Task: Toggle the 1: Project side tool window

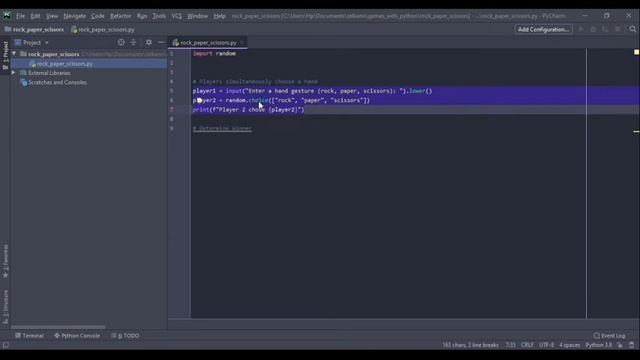Action: pyautogui.click(x=5, y=56)
